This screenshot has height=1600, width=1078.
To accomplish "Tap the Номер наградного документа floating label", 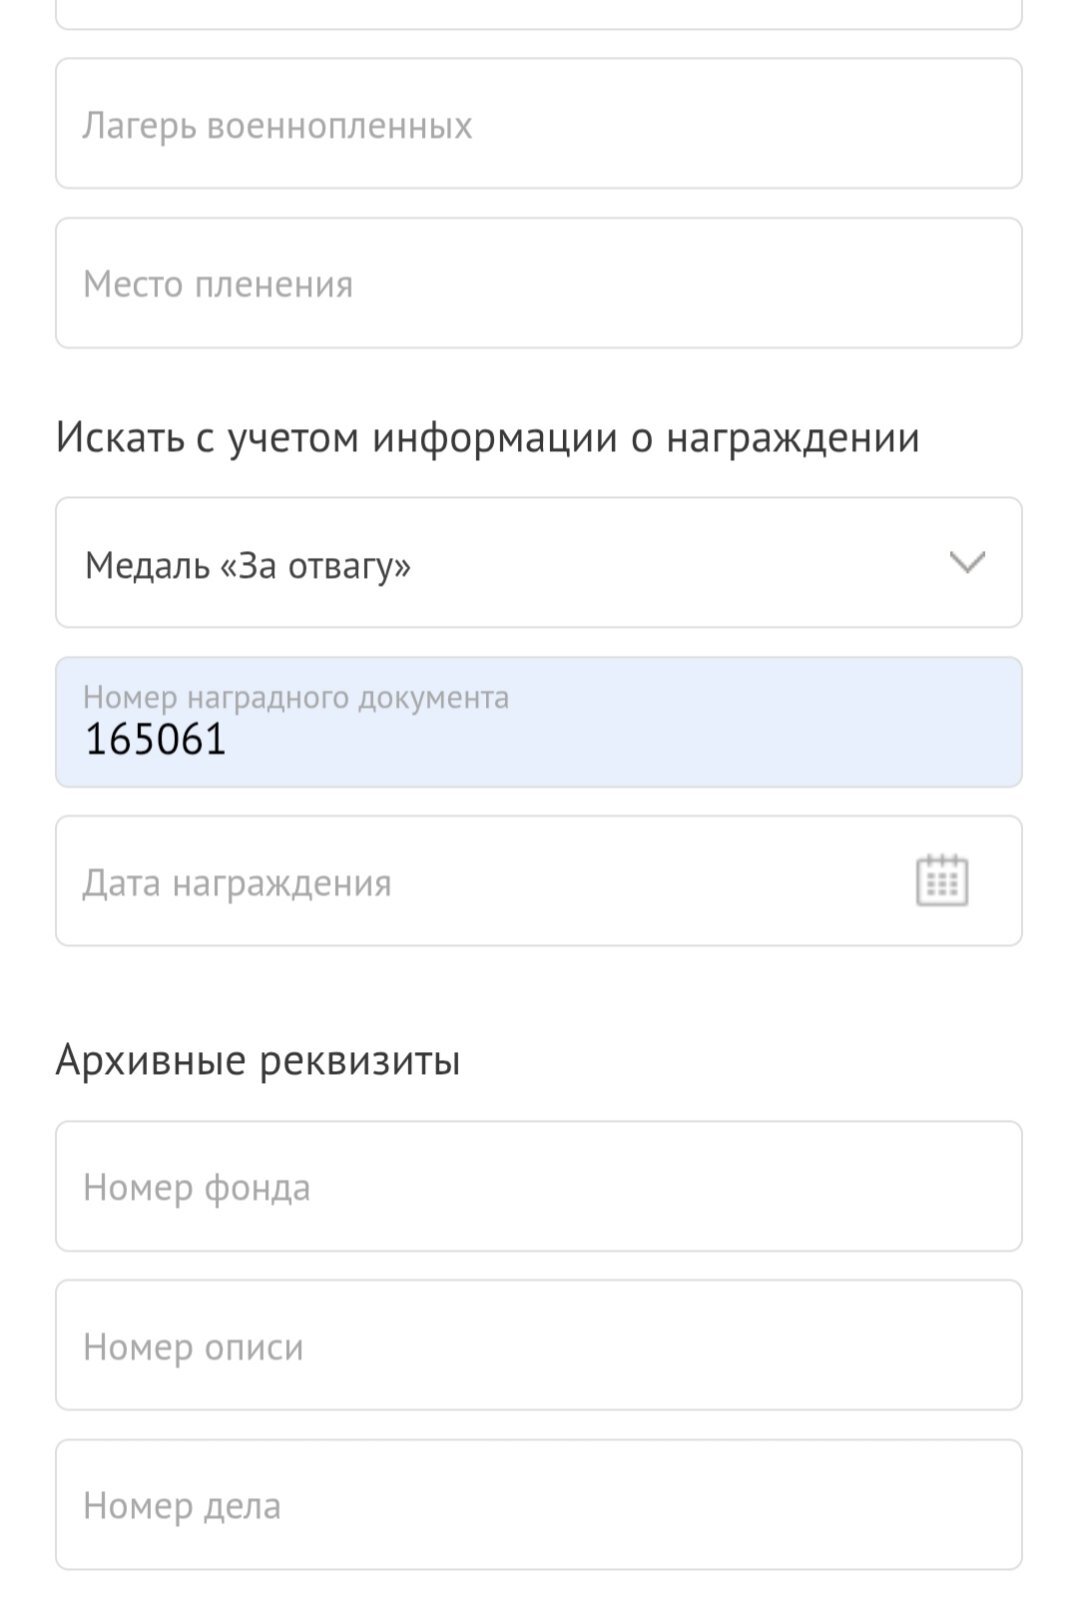I will pos(296,697).
